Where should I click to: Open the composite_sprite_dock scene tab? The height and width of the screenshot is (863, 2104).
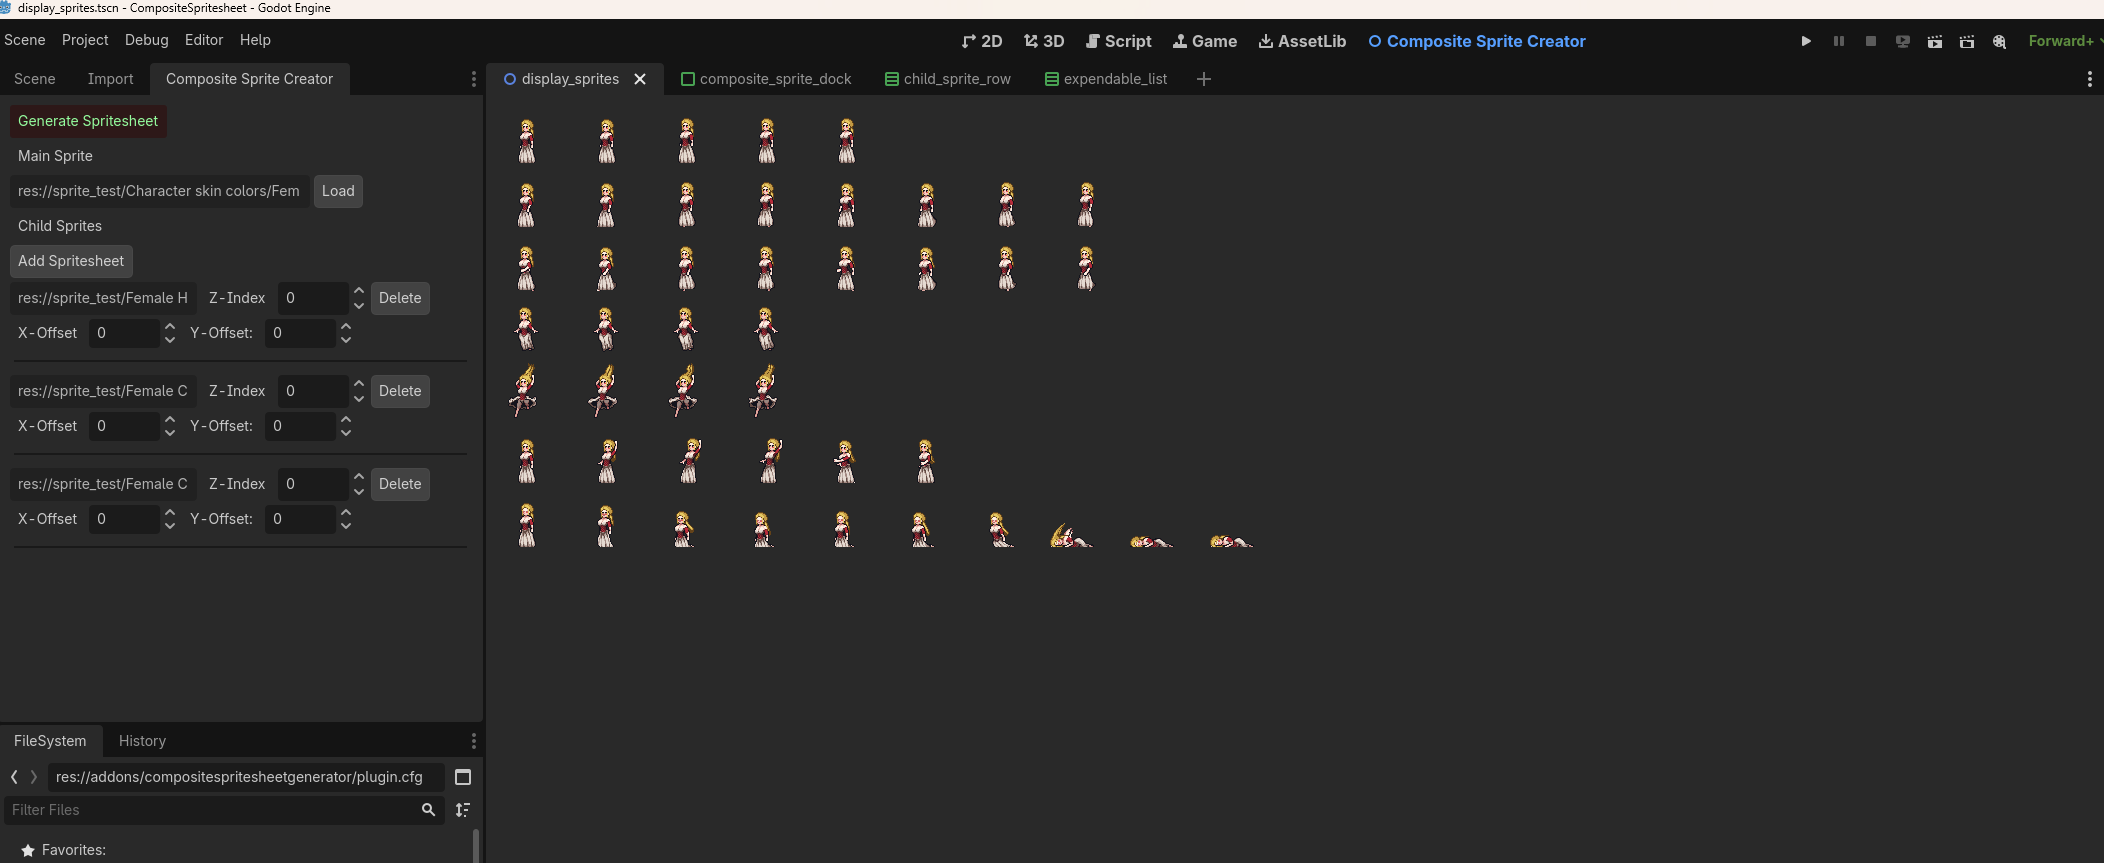766,79
